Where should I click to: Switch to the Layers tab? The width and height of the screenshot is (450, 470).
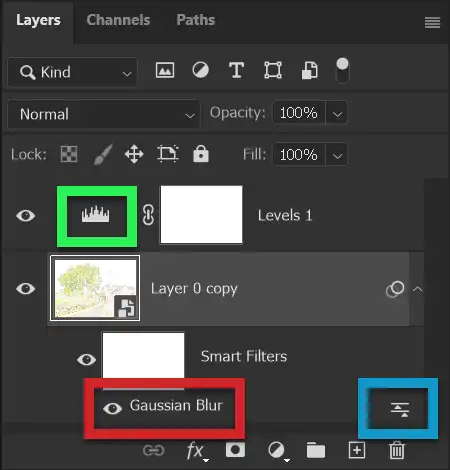(38, 20)
